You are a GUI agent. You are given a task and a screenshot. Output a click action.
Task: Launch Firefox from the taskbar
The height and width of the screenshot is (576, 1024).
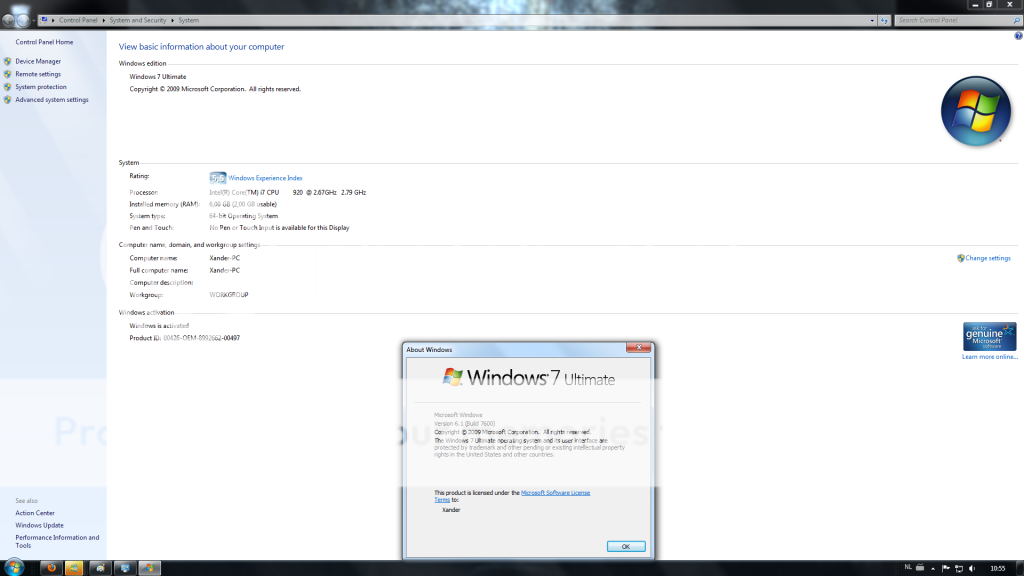click(49, 568)
